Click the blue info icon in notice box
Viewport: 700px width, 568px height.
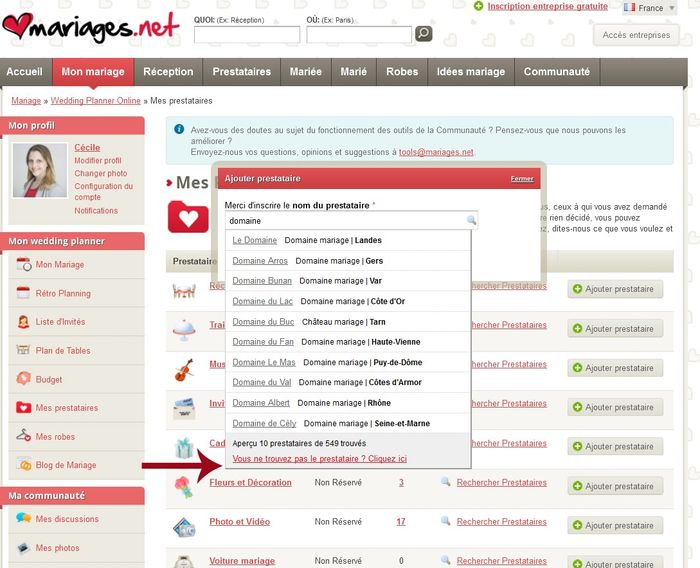point(179,129)
